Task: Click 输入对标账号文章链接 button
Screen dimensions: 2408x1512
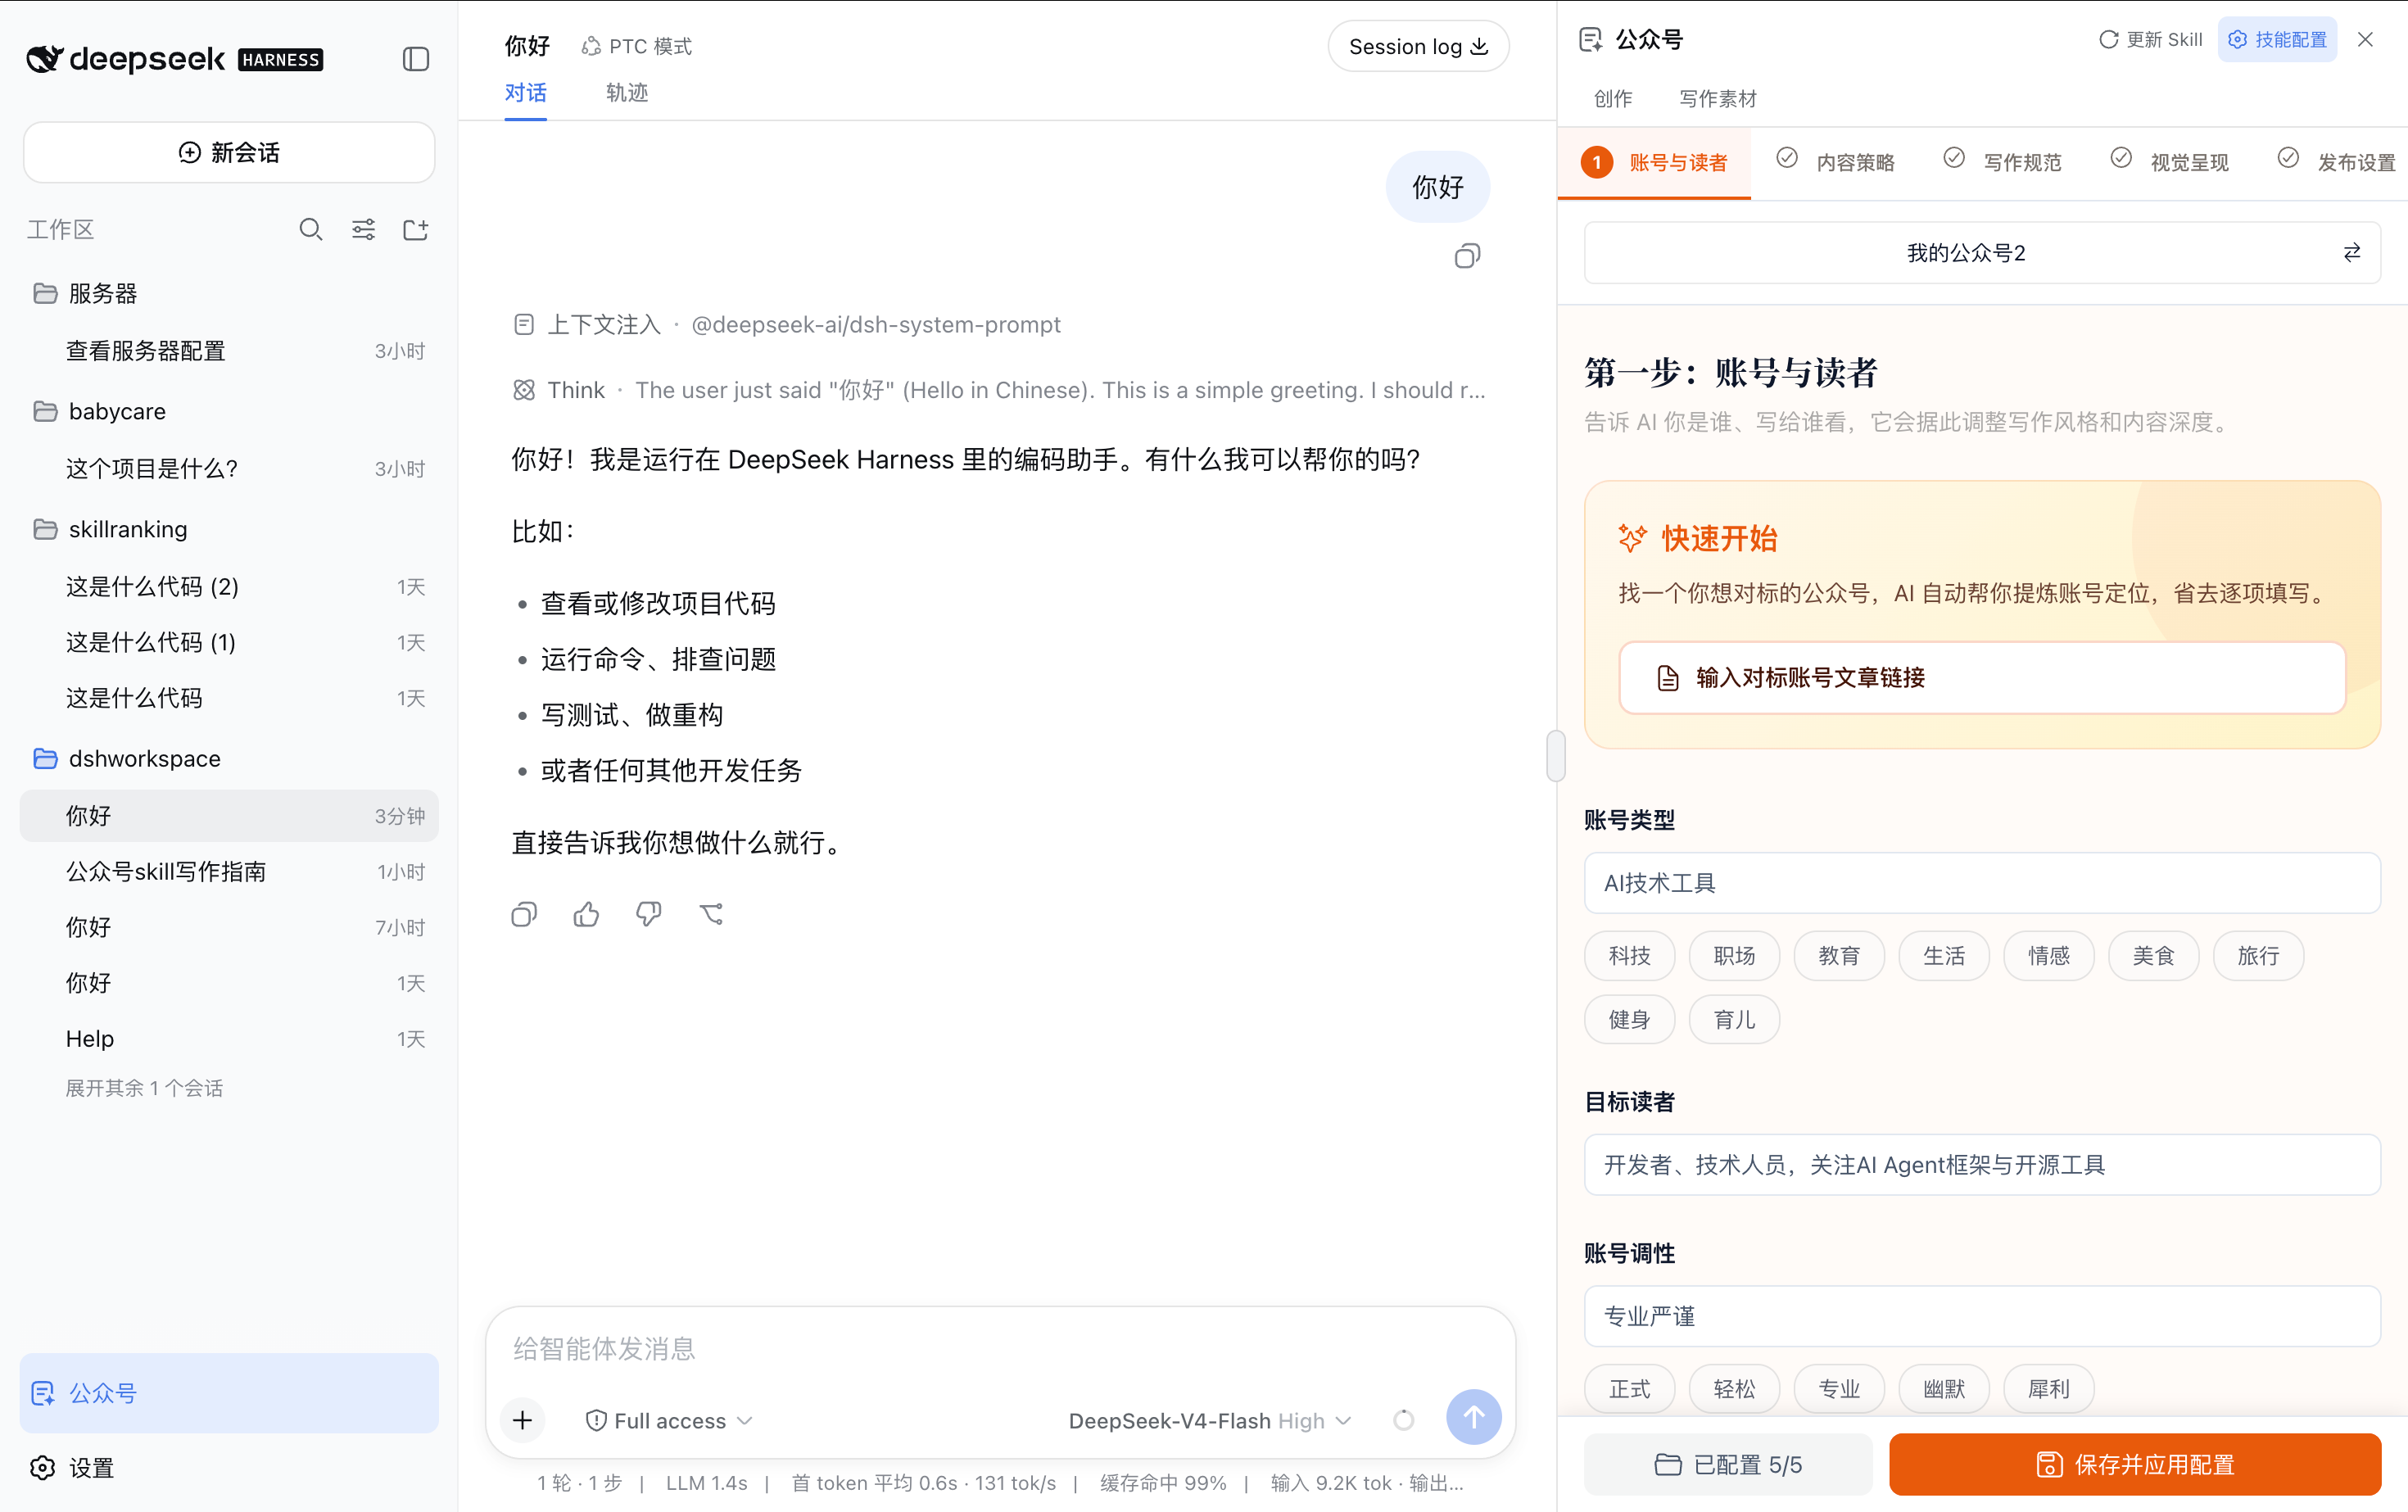Action: pos(1982,678)
